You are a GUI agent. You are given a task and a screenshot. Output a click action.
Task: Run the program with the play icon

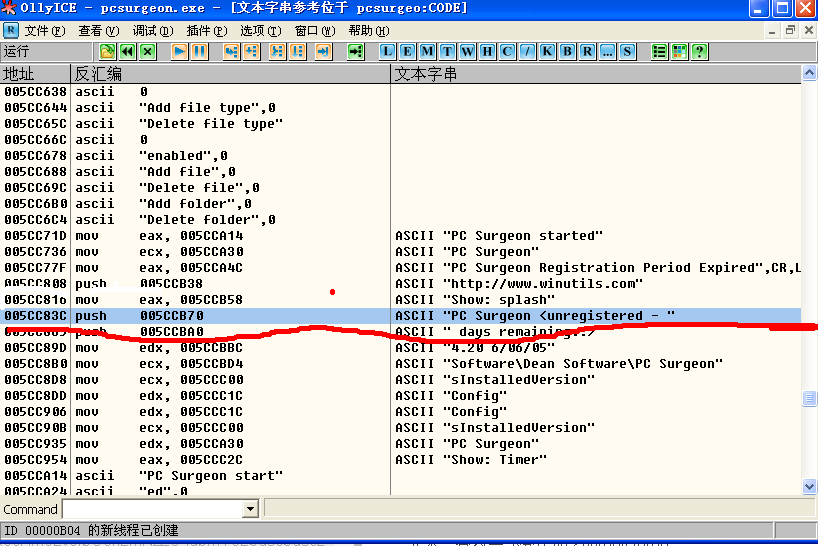click(179, 52)
